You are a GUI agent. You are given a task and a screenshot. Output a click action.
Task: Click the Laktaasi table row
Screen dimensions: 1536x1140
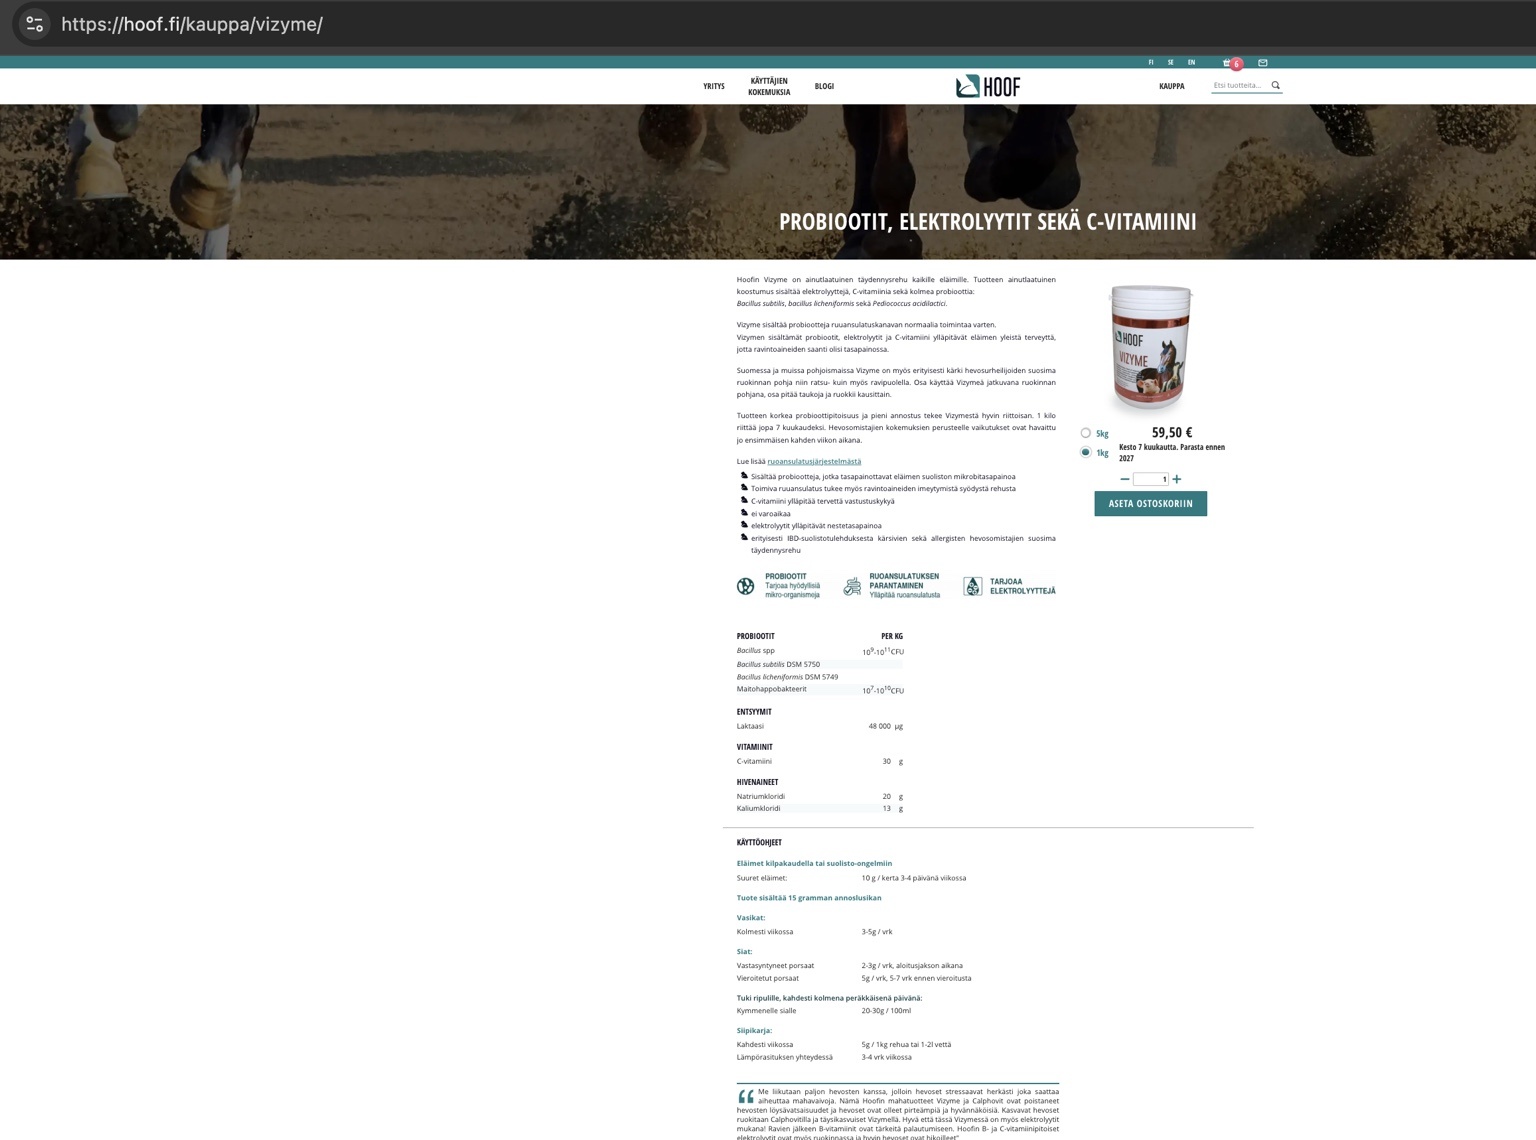(x=820, y=726)
